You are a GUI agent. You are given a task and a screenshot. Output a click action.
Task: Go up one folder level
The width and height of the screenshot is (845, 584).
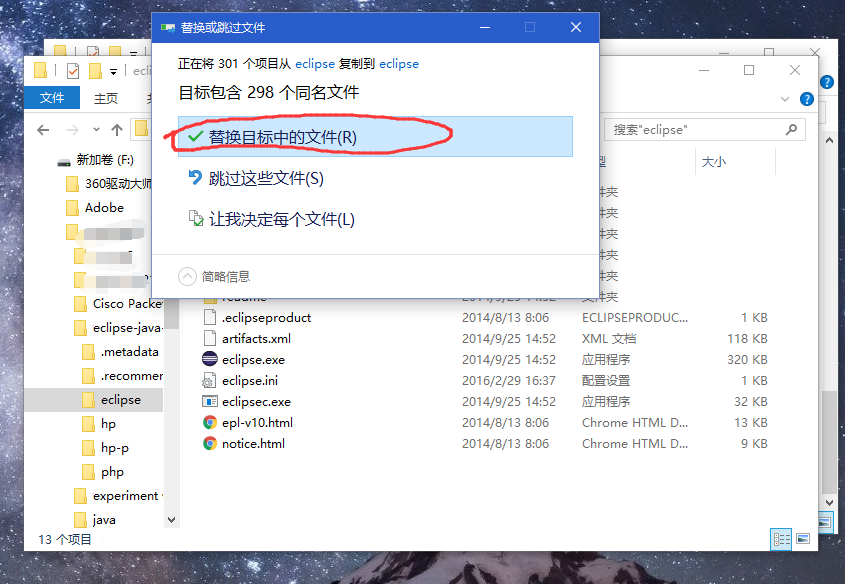(117, 129)
